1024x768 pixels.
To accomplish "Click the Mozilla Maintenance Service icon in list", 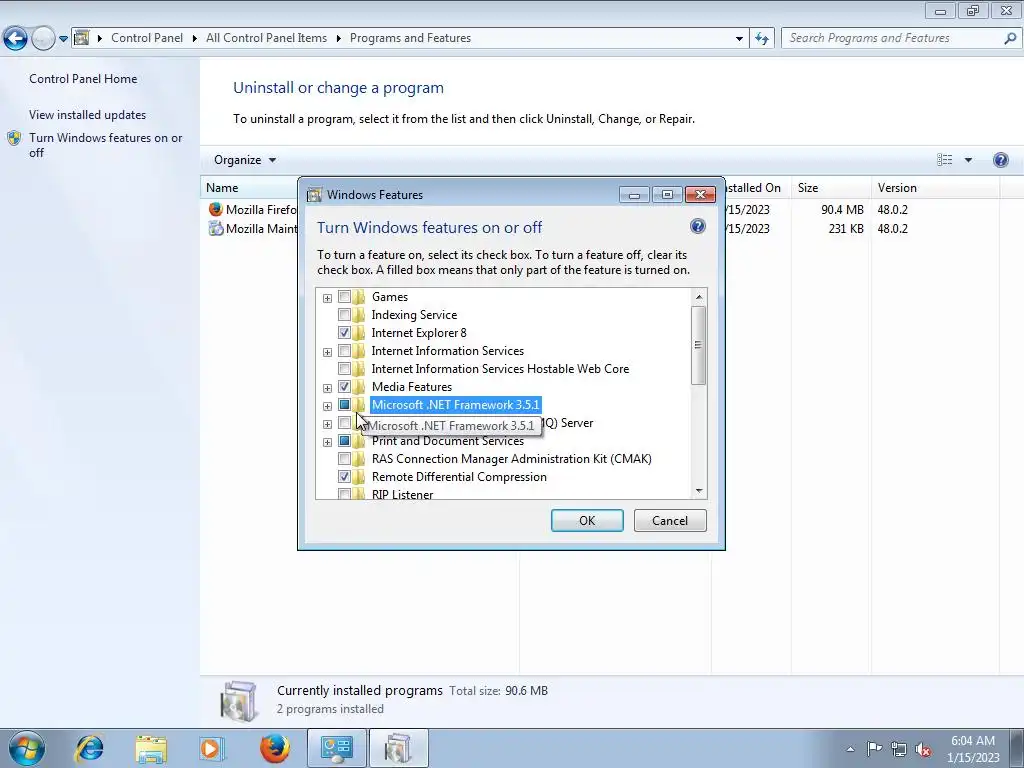I will 216,228.
